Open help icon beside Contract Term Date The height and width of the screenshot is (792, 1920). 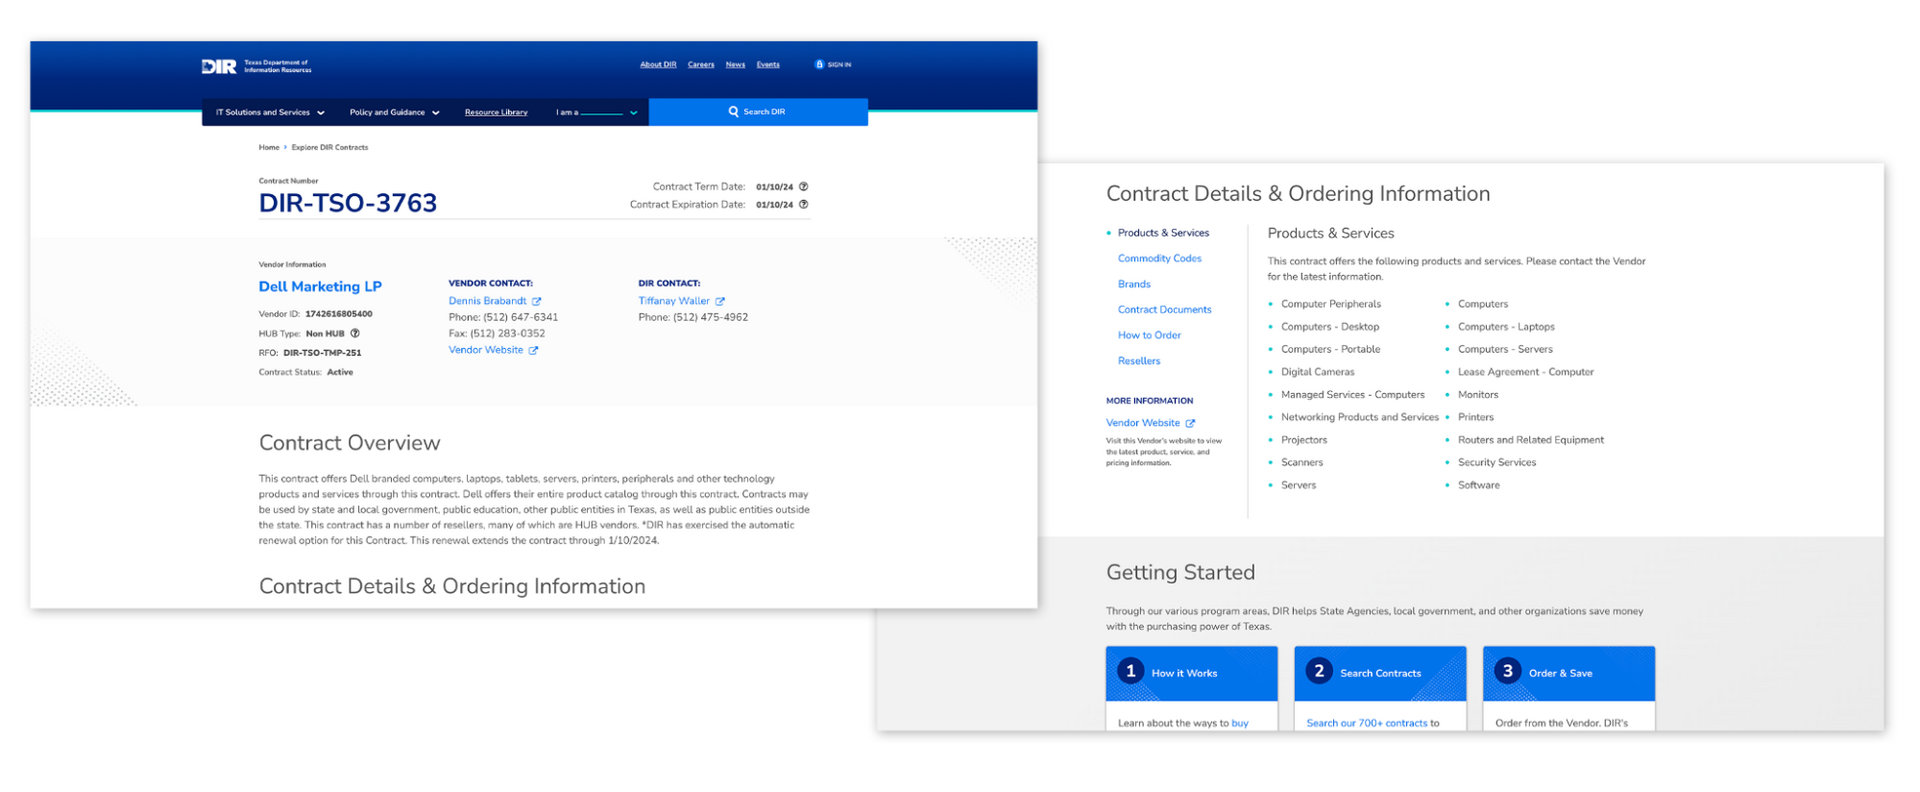pos(803,187)
